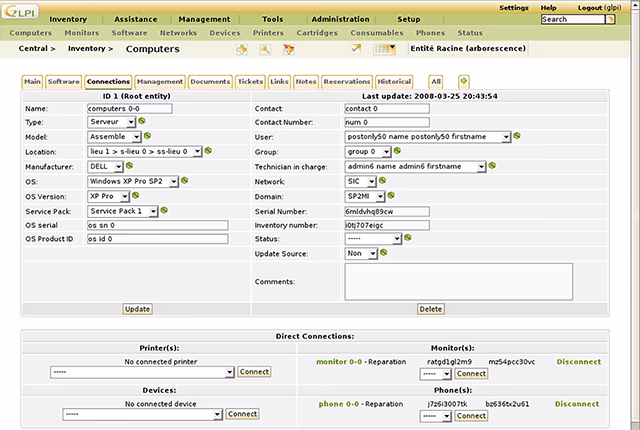Click the checkmark icon in the toolbar

click(356, 49)
